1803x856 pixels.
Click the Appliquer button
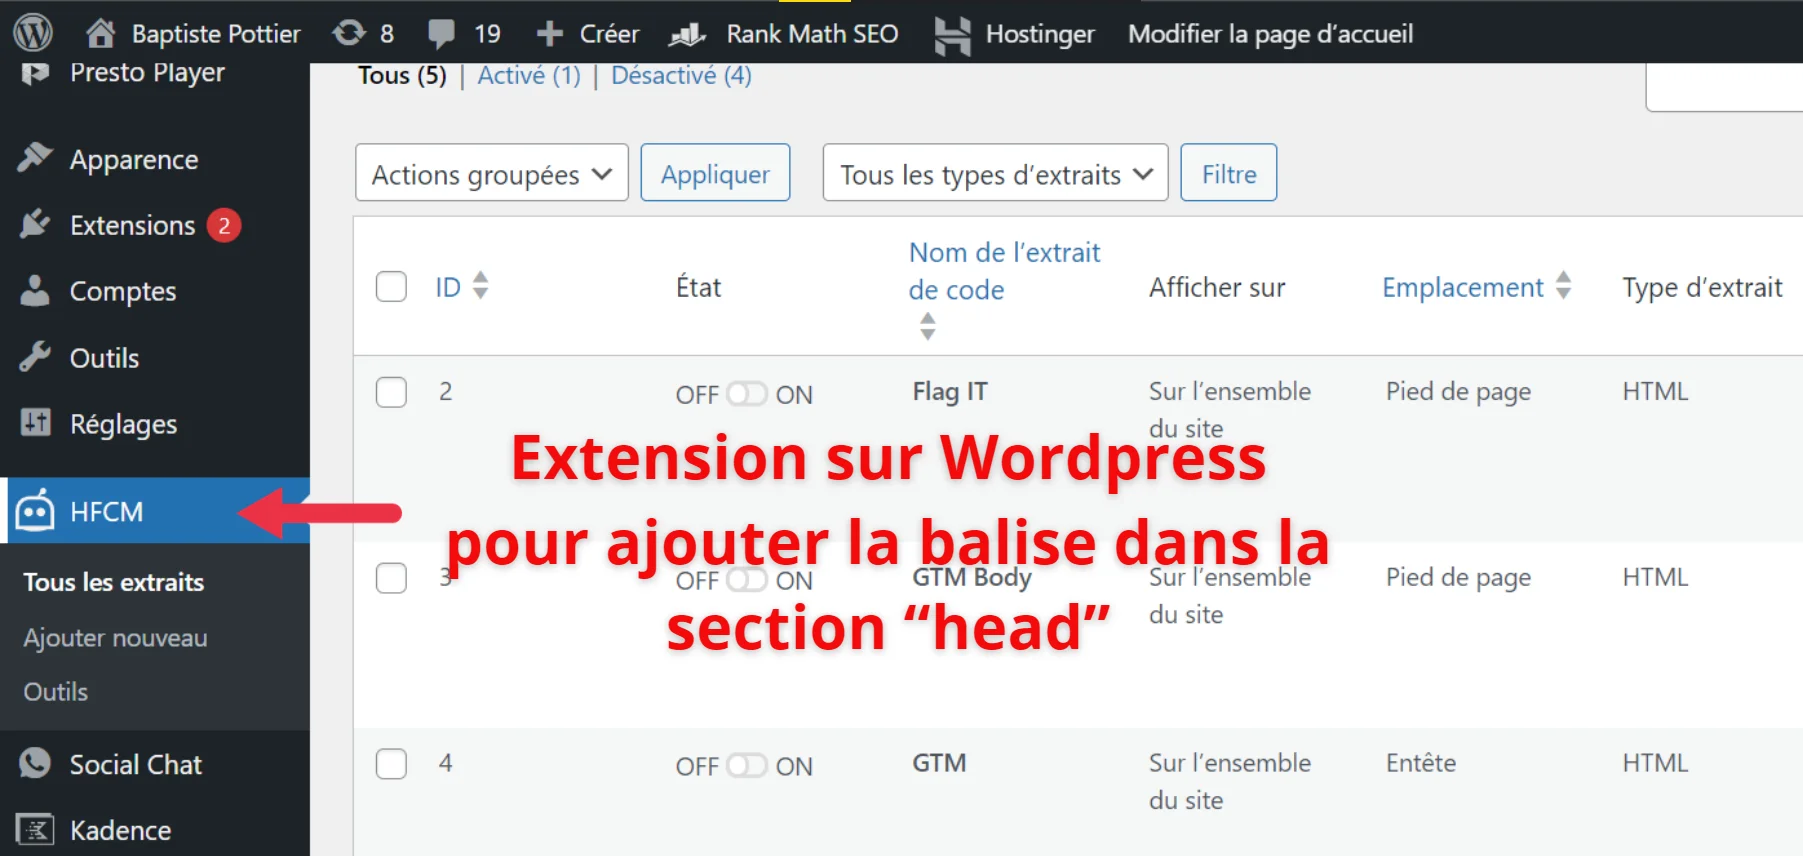point(716,173)
